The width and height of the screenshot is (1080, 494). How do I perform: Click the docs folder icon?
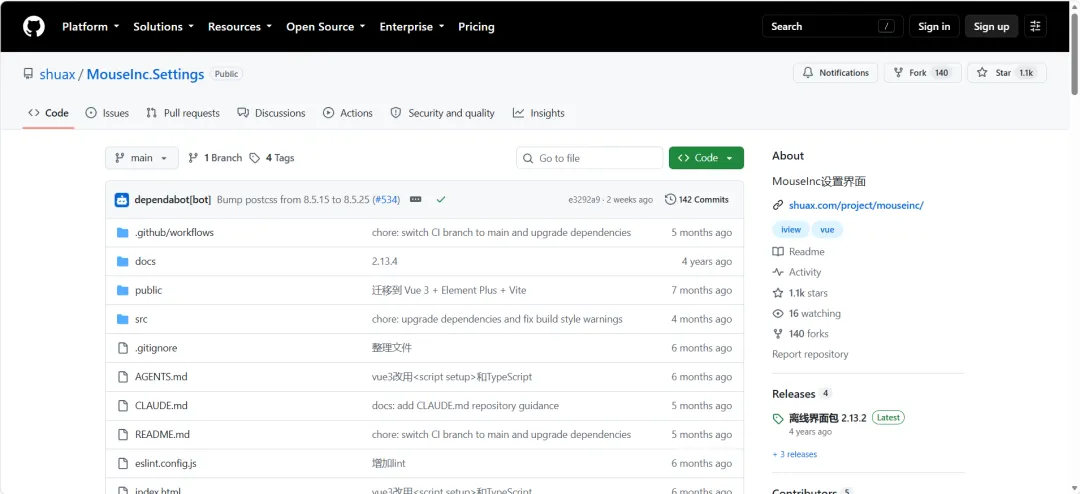[x=123, y=262]
